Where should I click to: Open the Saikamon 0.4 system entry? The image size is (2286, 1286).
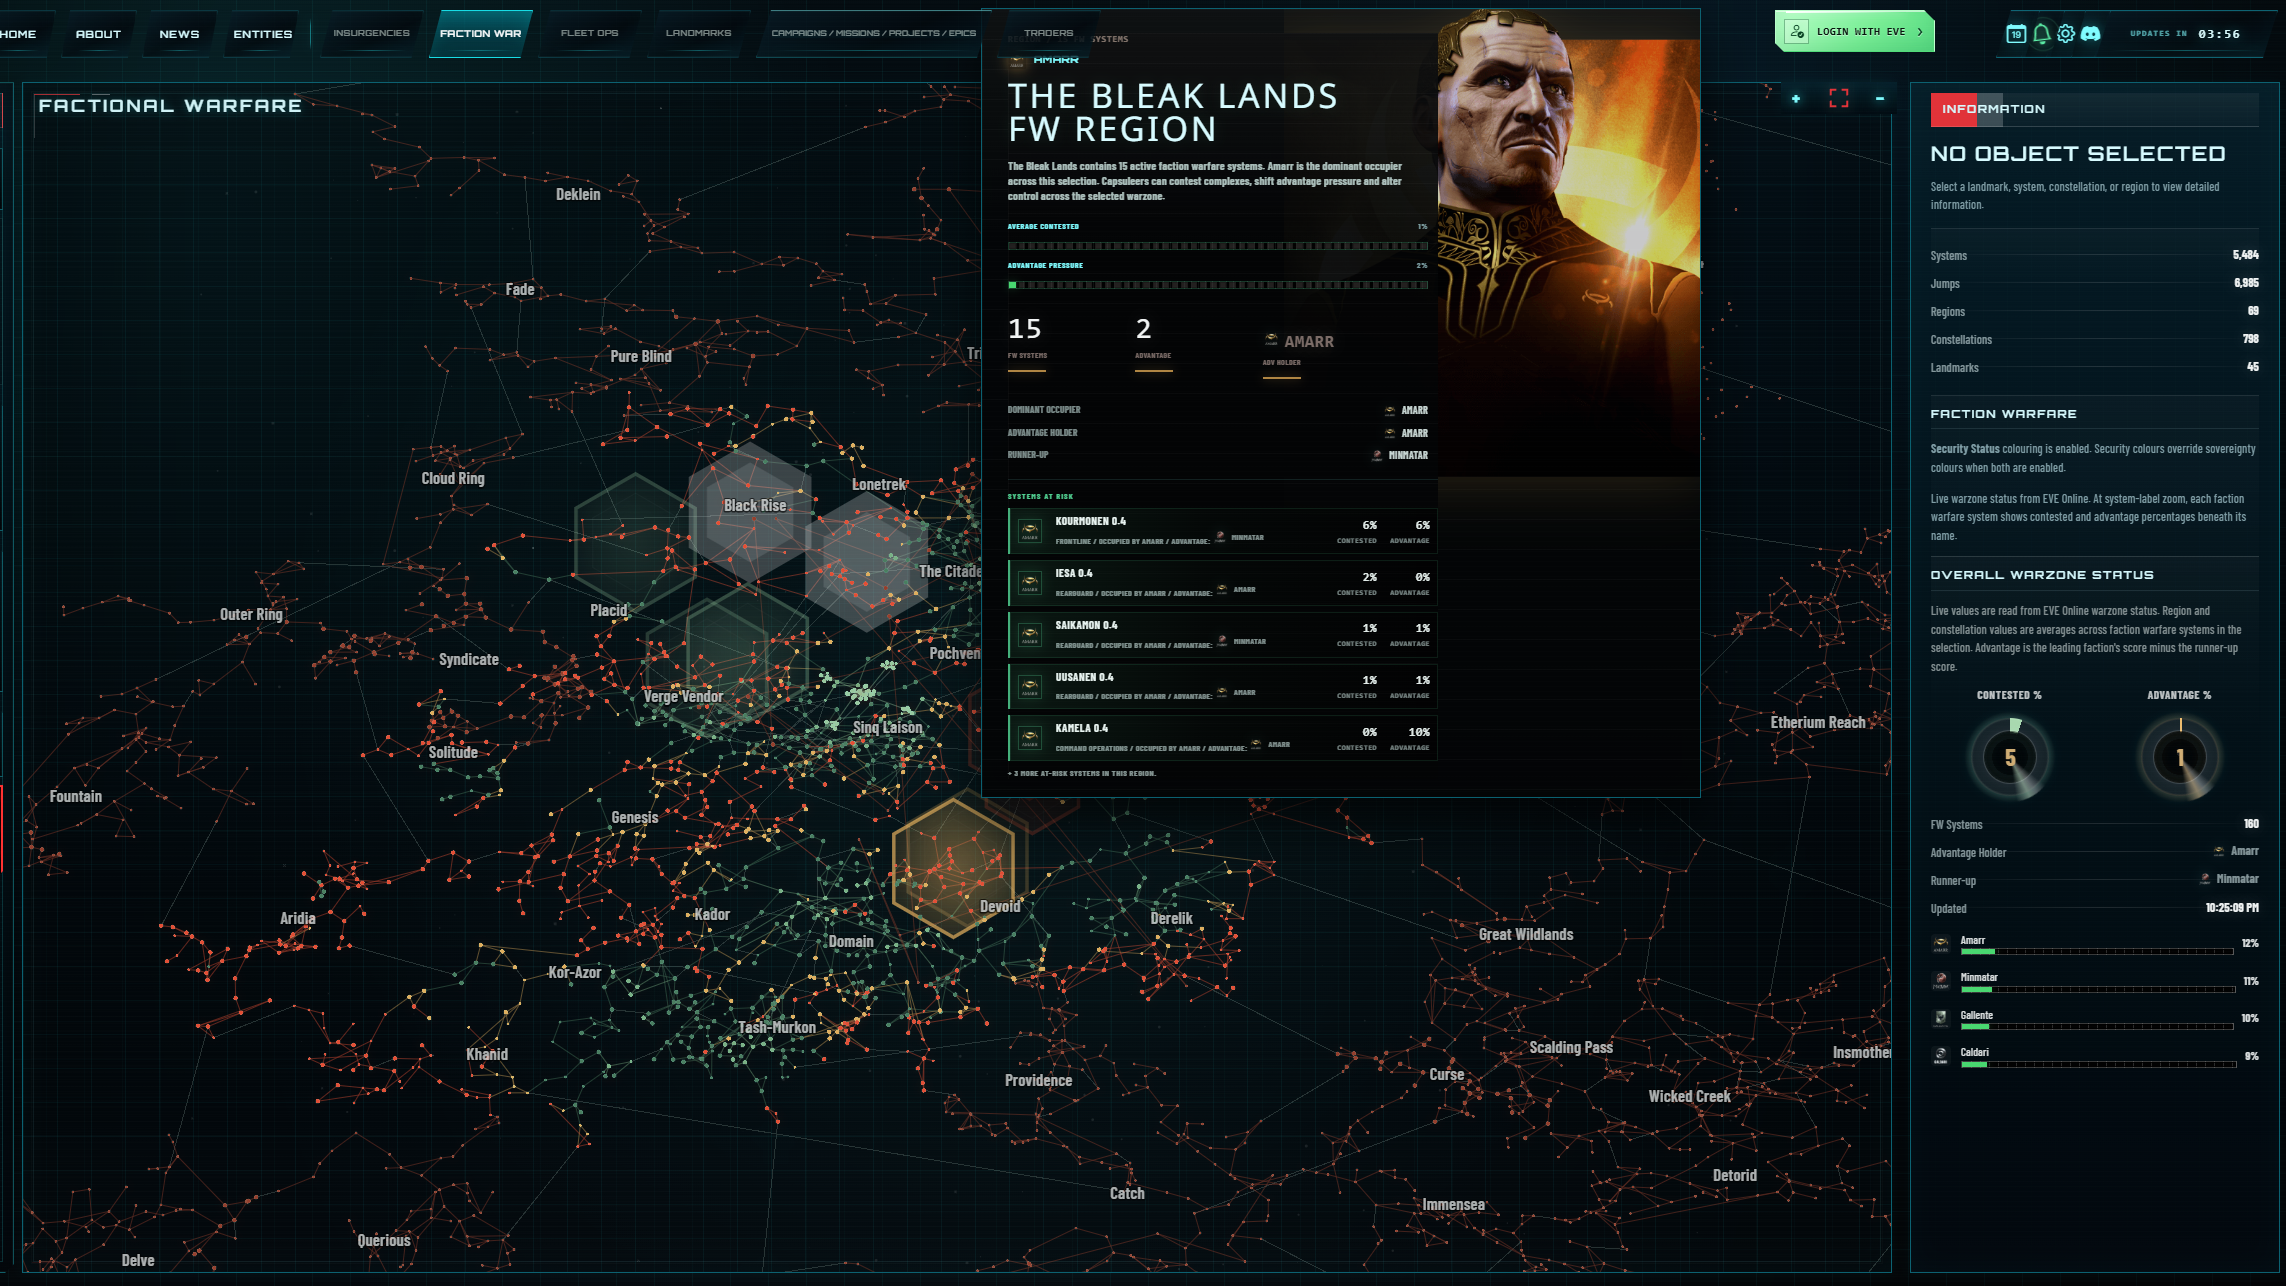(1222, 634)
